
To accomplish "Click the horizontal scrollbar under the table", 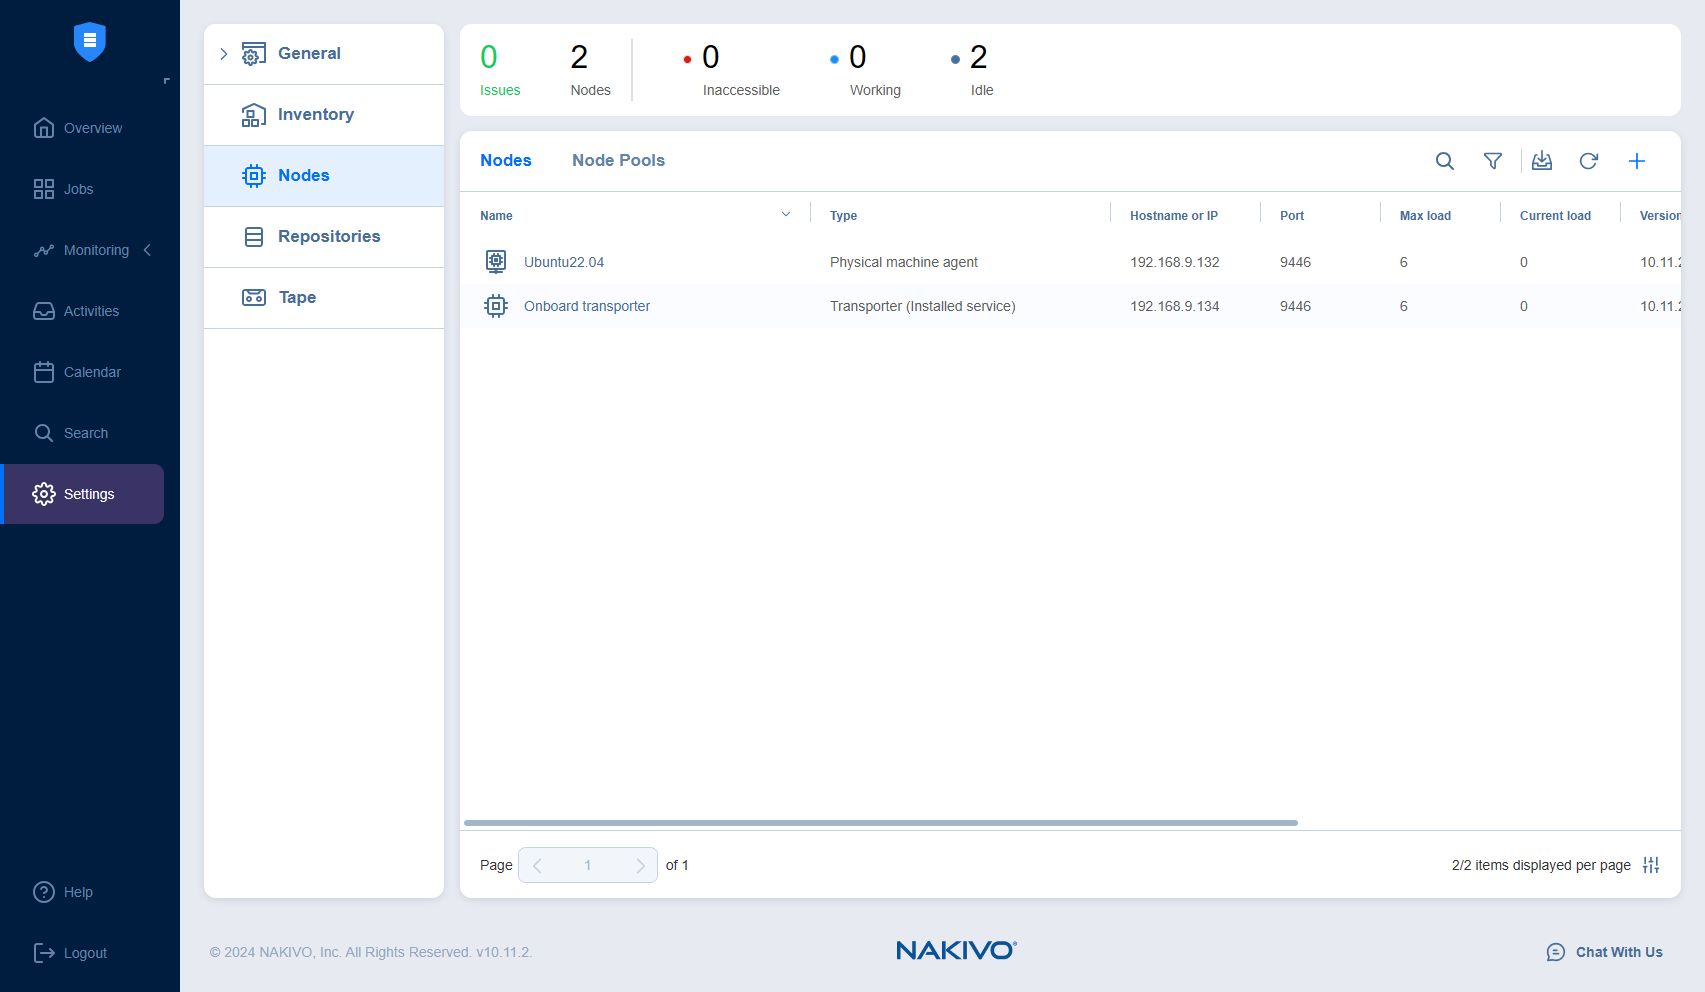I will click(880, 823).
